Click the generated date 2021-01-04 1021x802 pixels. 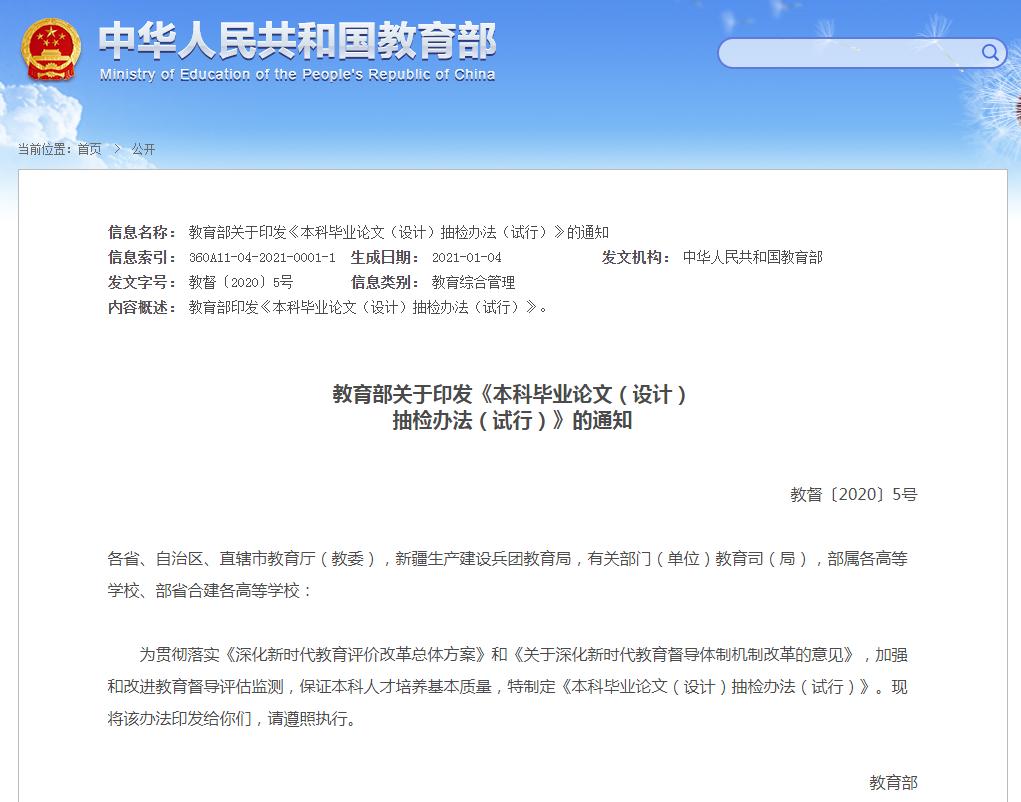coord(467,258)
